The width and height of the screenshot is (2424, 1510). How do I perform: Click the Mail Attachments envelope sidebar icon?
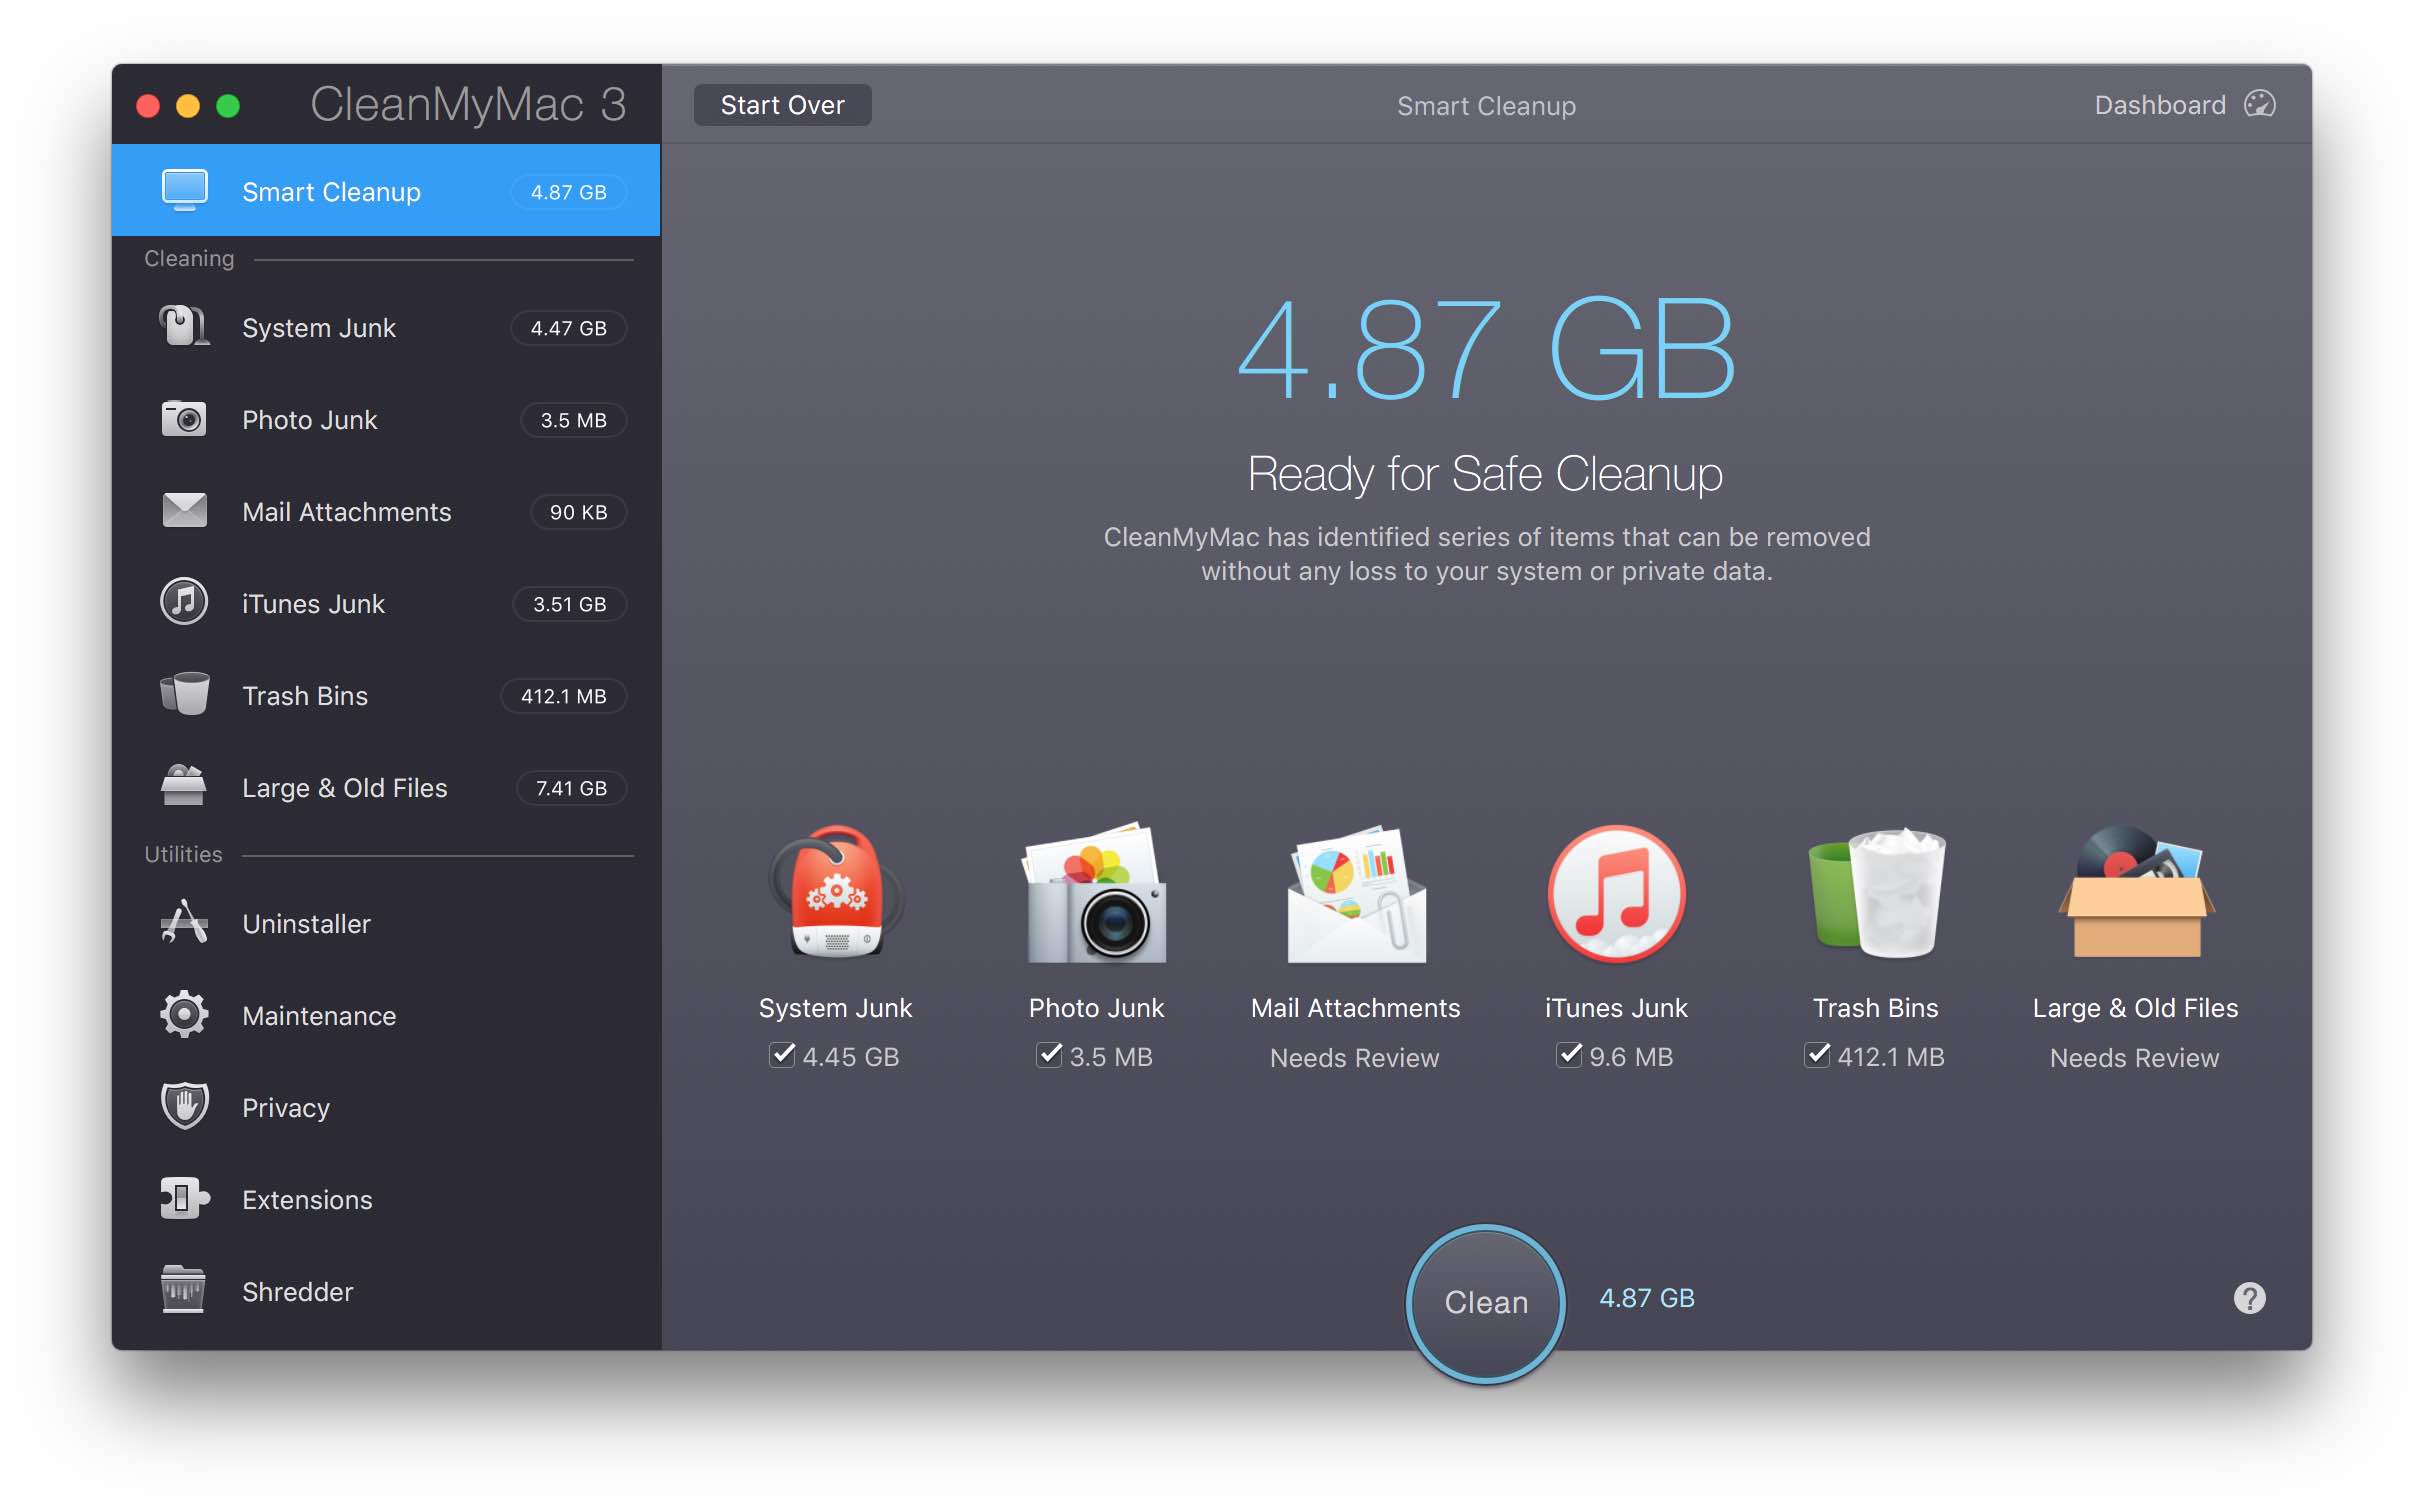tap(184, 511)
